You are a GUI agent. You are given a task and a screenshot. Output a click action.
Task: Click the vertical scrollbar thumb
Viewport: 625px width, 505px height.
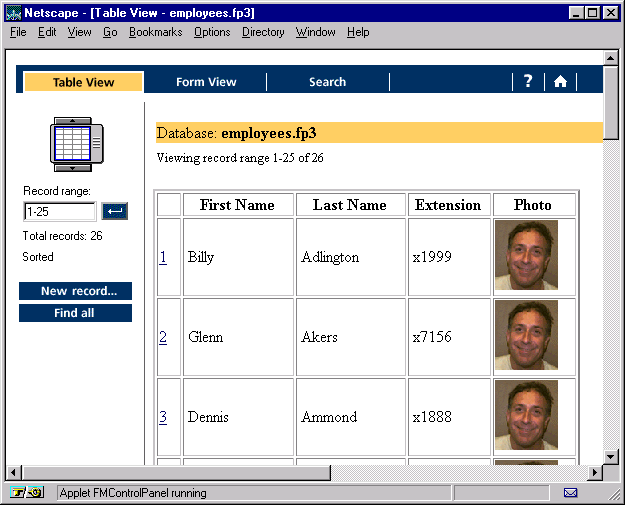coord(610,102)
